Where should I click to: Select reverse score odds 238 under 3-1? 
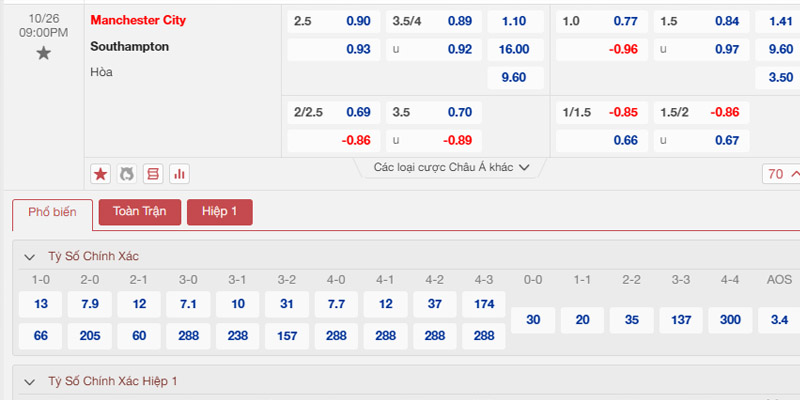[238, 336]
